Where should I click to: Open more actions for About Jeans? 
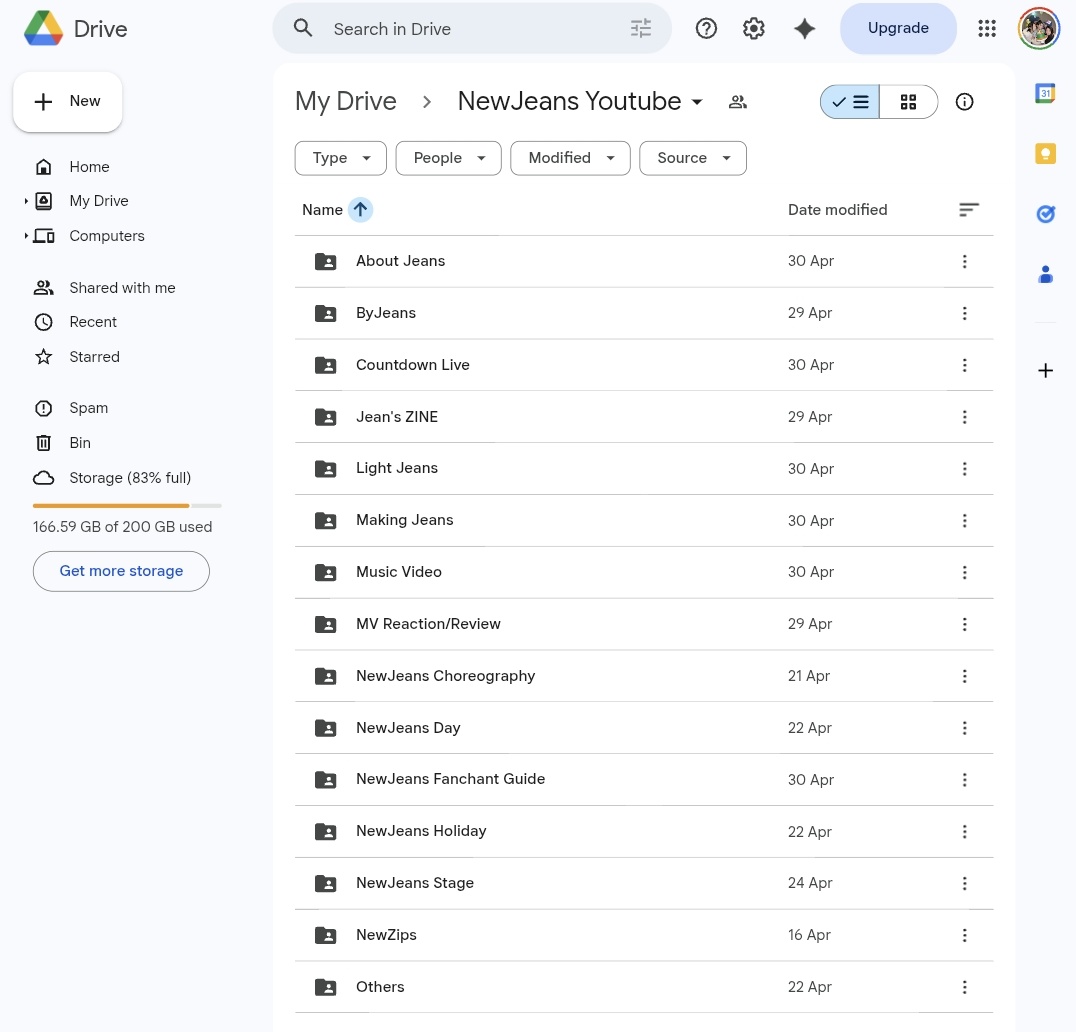click(964, 261)
